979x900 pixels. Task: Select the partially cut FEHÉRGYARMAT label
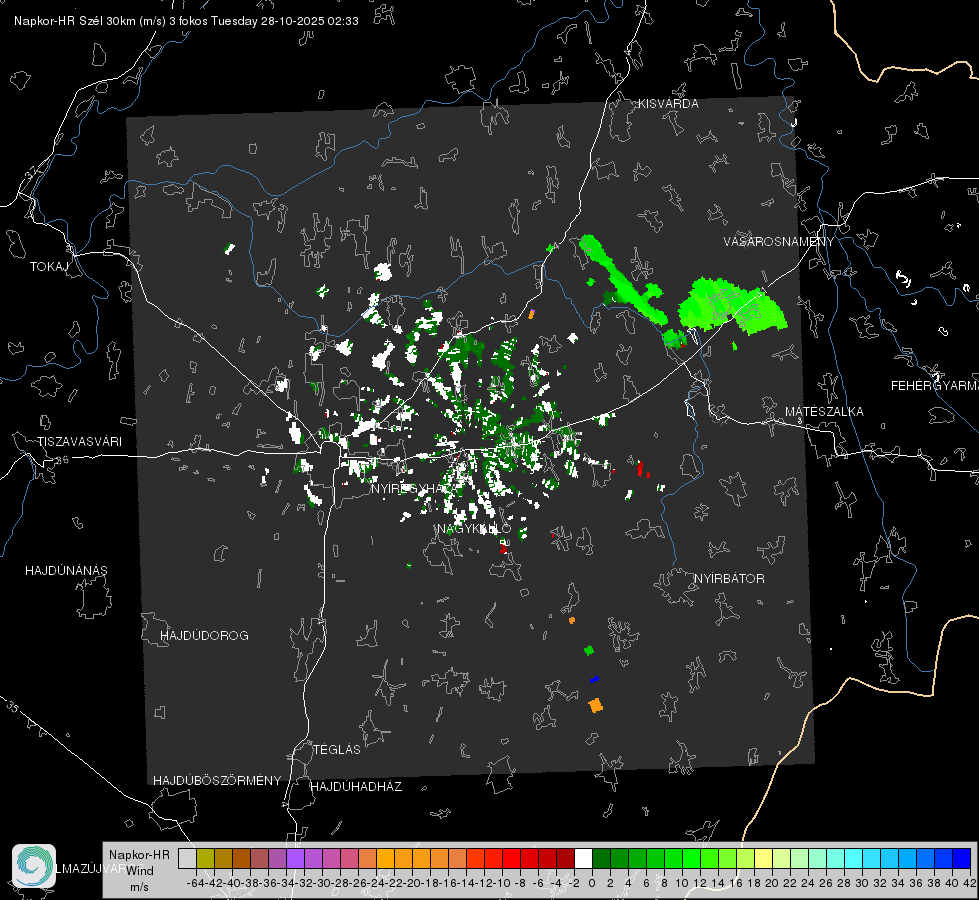click(934, 386)
